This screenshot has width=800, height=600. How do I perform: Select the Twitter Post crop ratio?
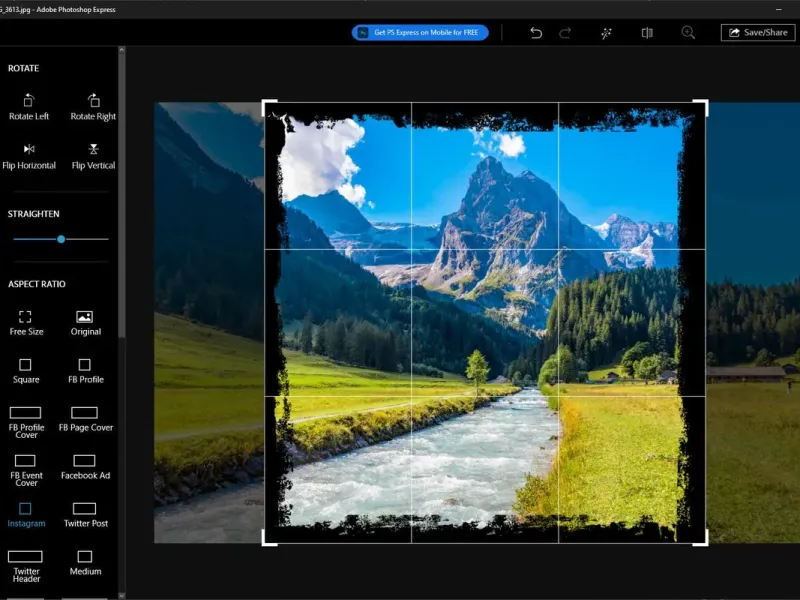85,515
